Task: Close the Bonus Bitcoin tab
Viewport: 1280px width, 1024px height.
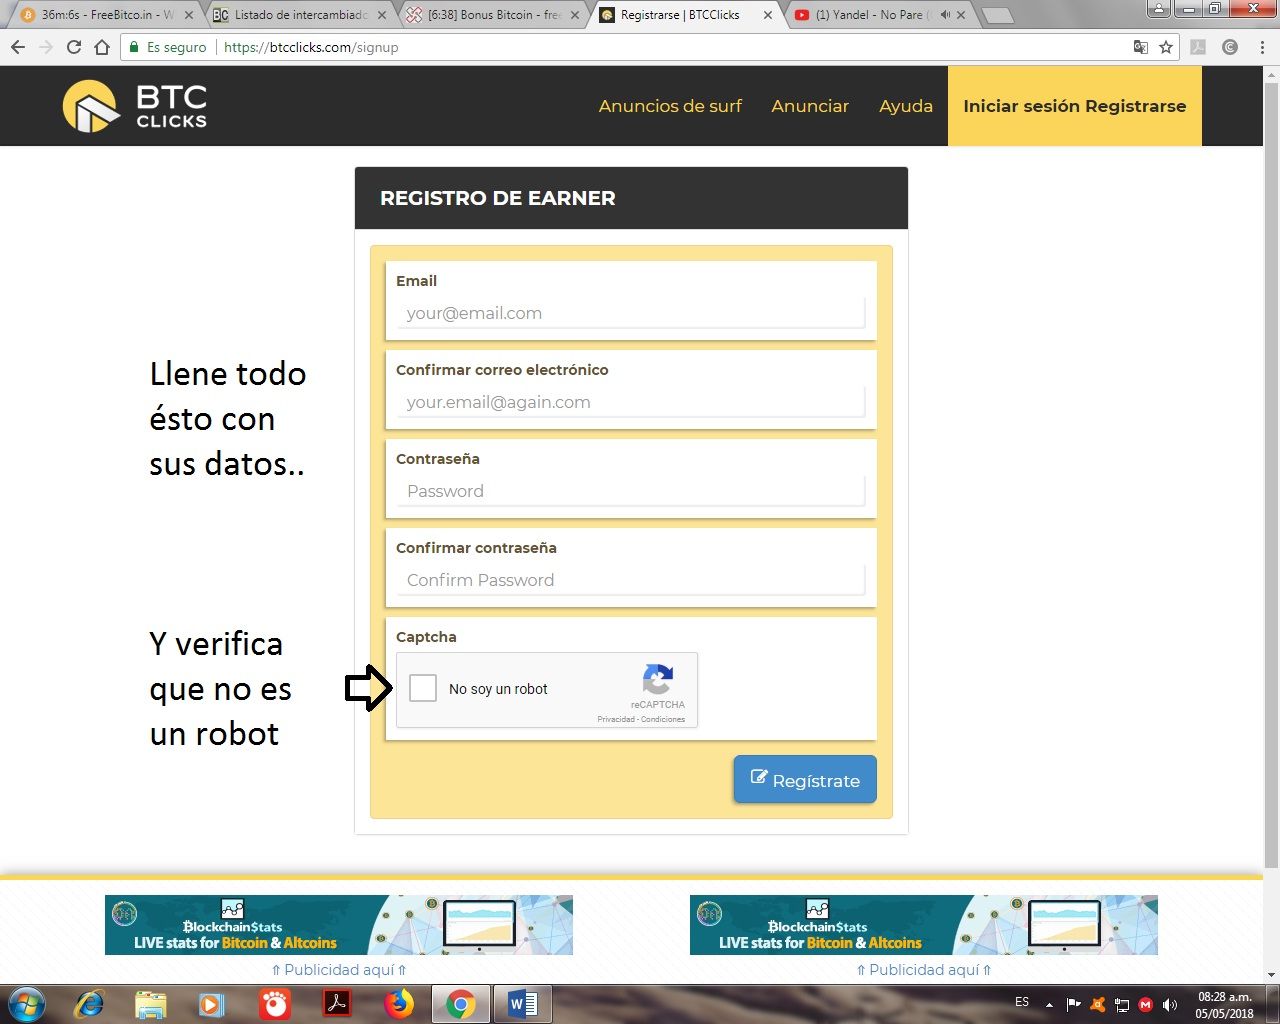Action: coord(575,15)
